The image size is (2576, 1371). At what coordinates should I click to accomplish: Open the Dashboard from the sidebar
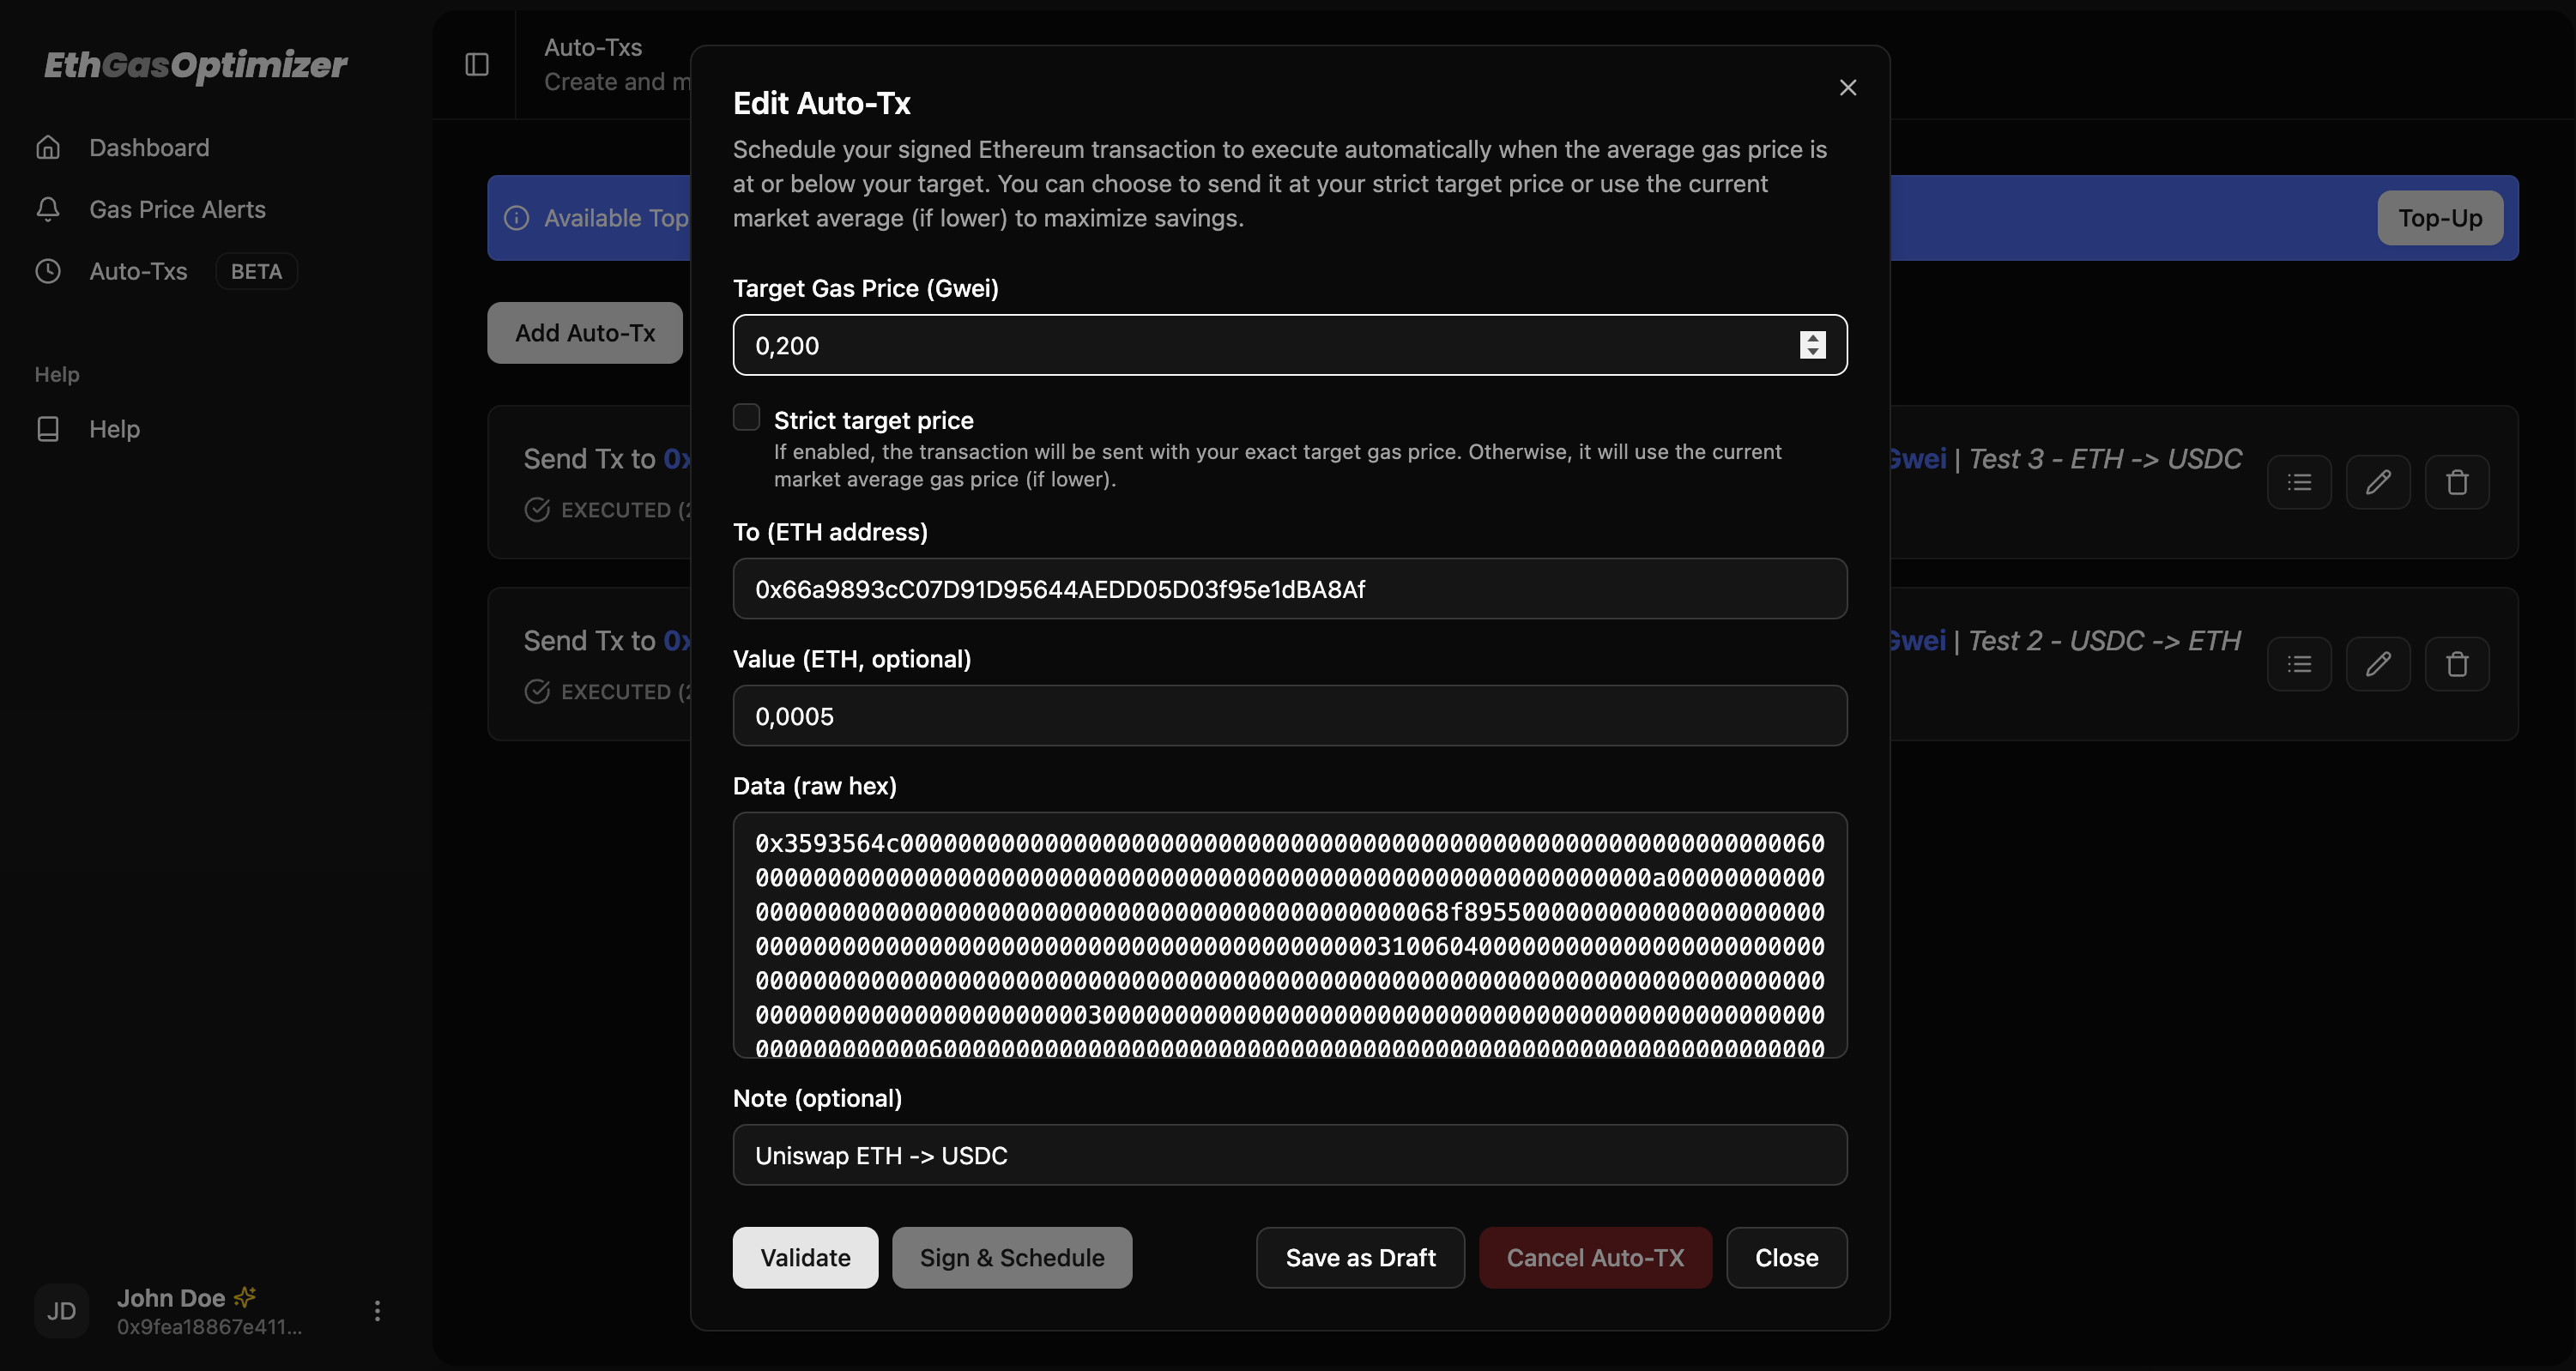(x=149, y=147)
